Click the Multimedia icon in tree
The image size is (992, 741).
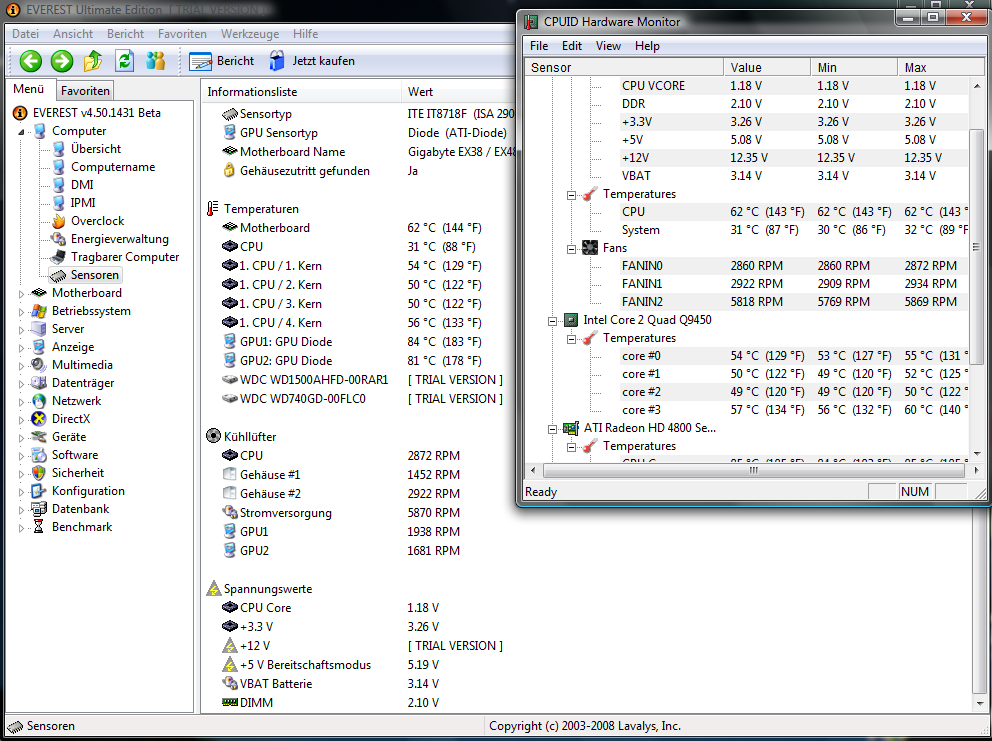click(39, 364)
